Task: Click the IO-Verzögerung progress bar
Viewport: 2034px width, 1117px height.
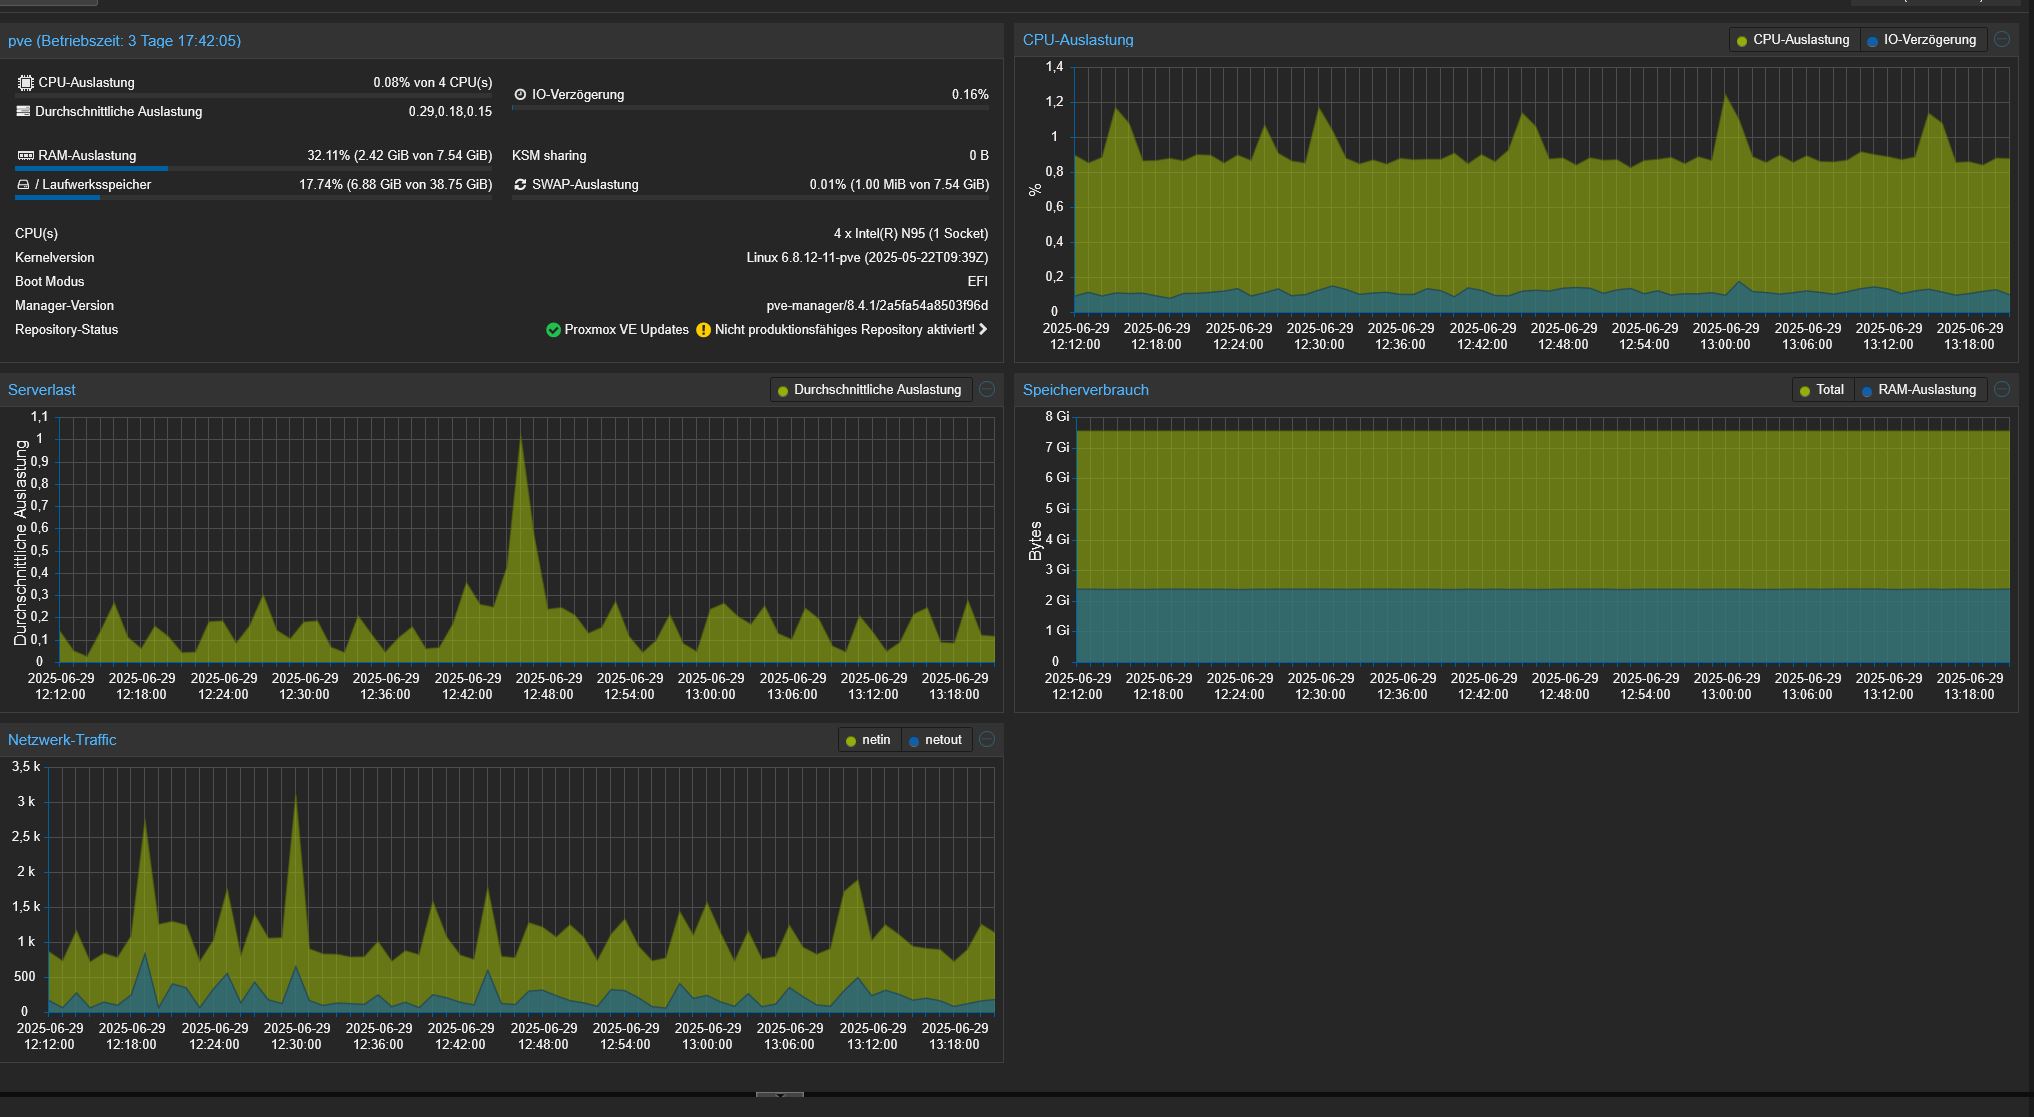Action: click(751, 108)
